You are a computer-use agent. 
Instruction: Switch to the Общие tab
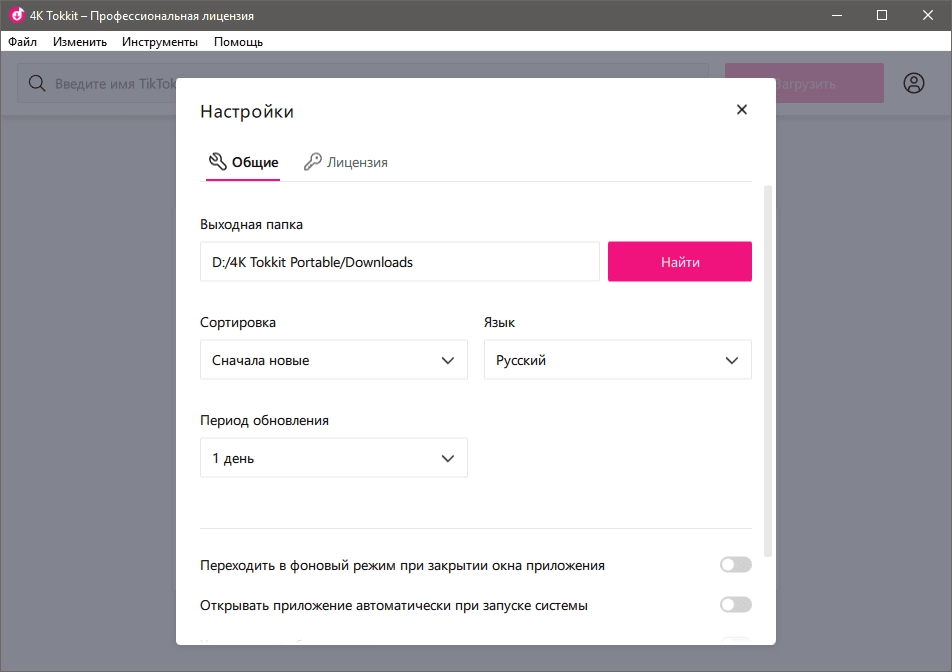tap(243, 162)
